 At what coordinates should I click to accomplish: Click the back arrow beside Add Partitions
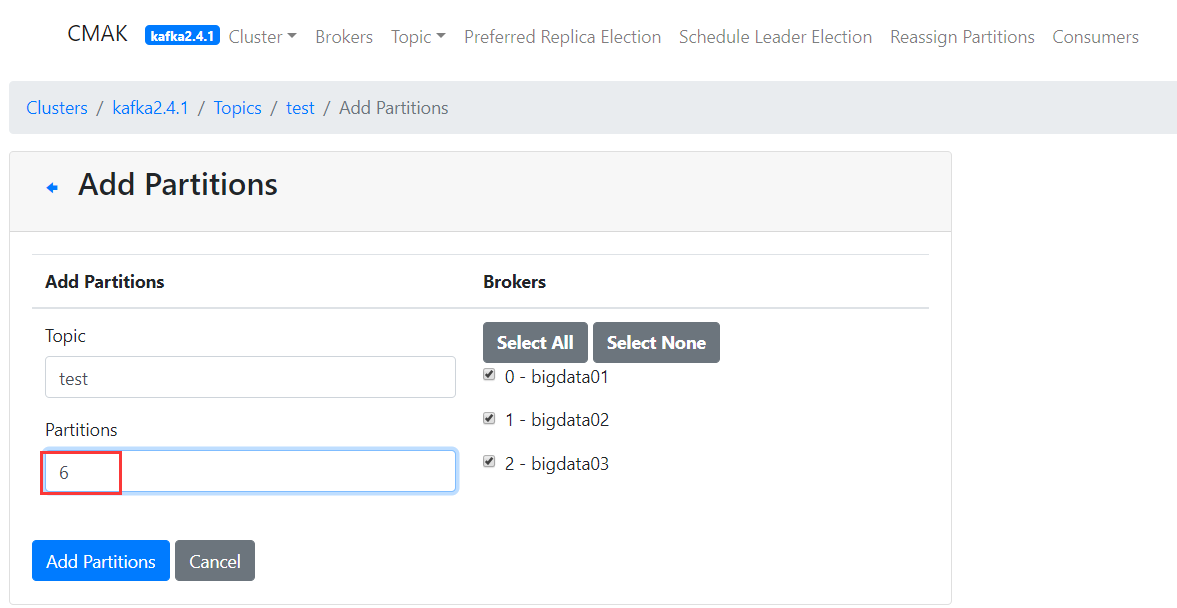click(52, 187)
